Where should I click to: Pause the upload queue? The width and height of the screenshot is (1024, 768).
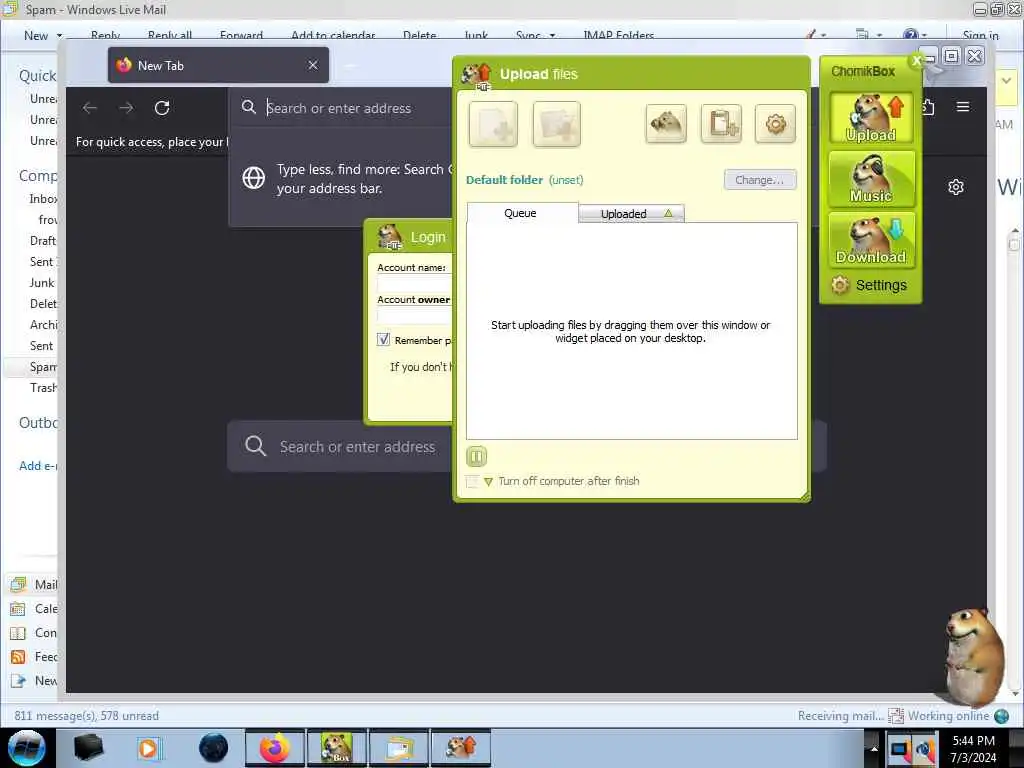click(477, 456)
